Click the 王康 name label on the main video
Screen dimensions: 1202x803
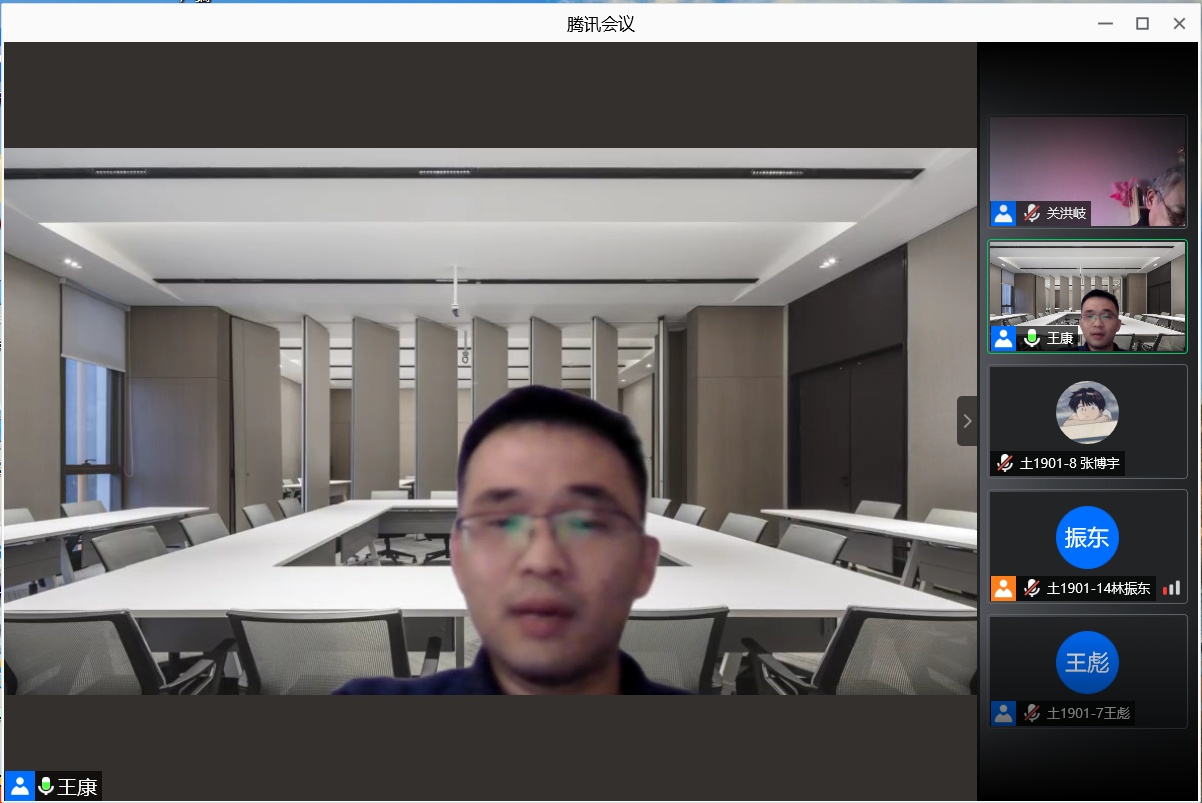[x=78, y=787]
